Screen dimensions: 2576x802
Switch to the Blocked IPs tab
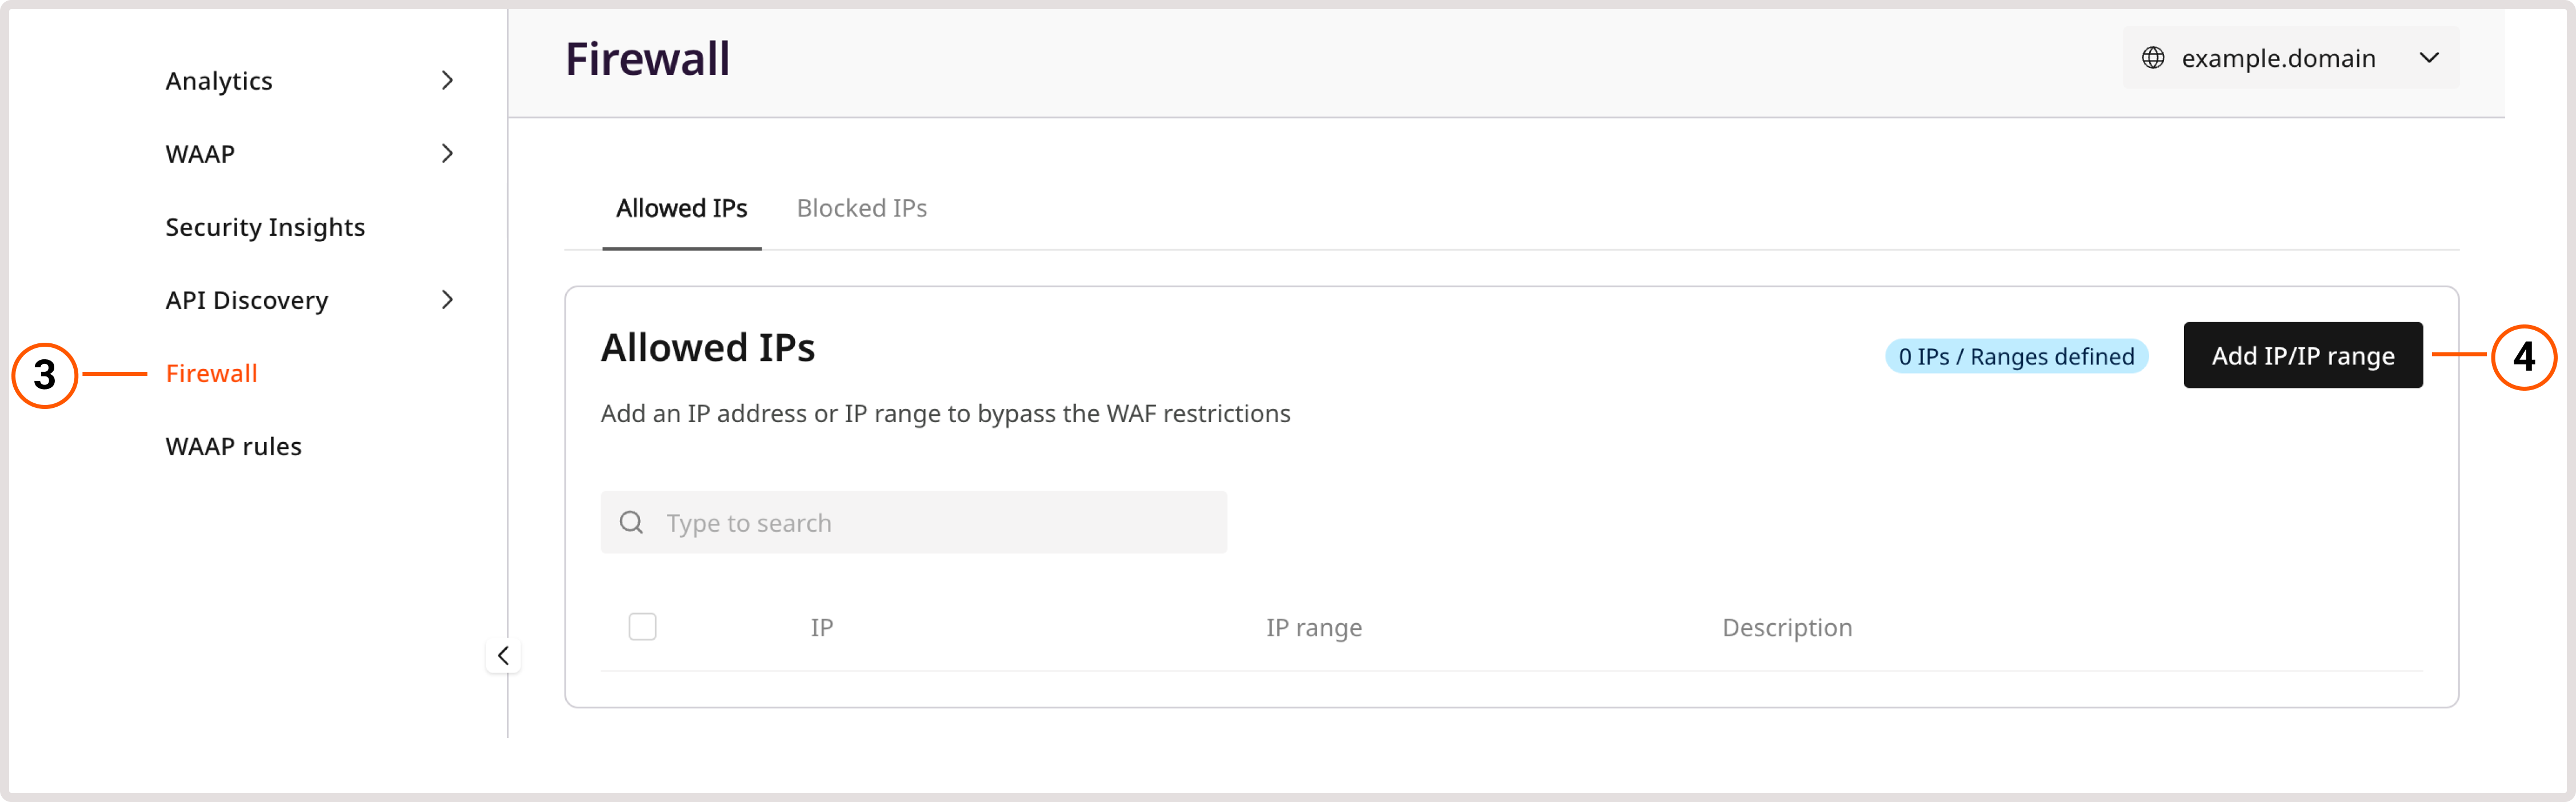(862, 208)
